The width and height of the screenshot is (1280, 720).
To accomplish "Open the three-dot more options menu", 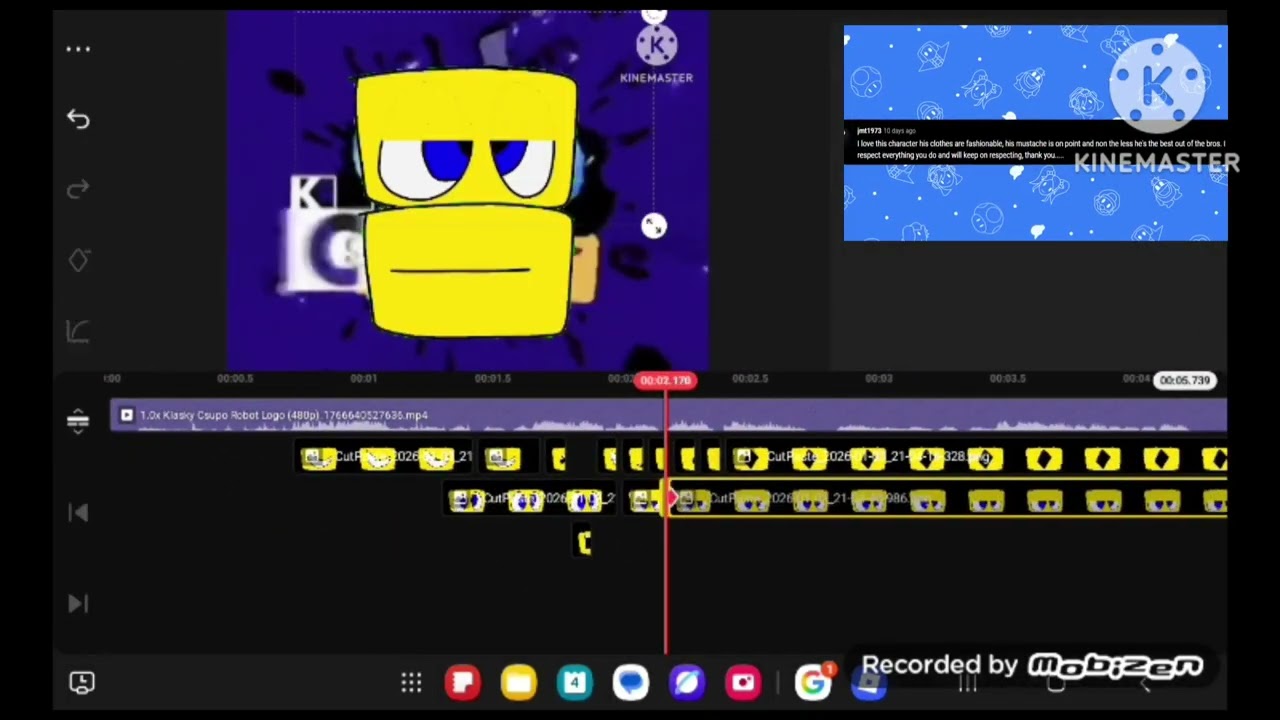I will point(78,49).
